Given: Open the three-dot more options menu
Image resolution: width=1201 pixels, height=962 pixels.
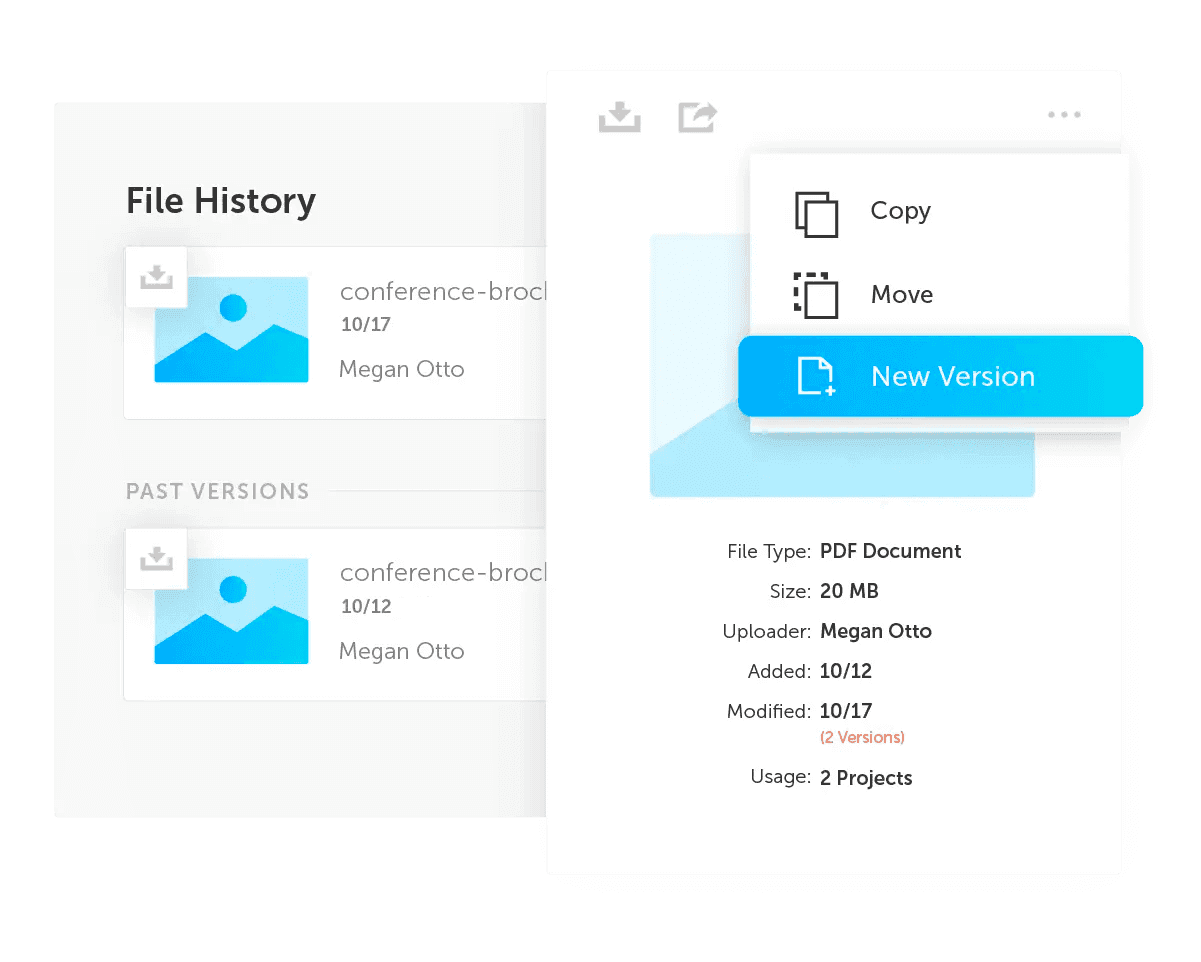Looking at the screenshot, I should coord(1064,115).
